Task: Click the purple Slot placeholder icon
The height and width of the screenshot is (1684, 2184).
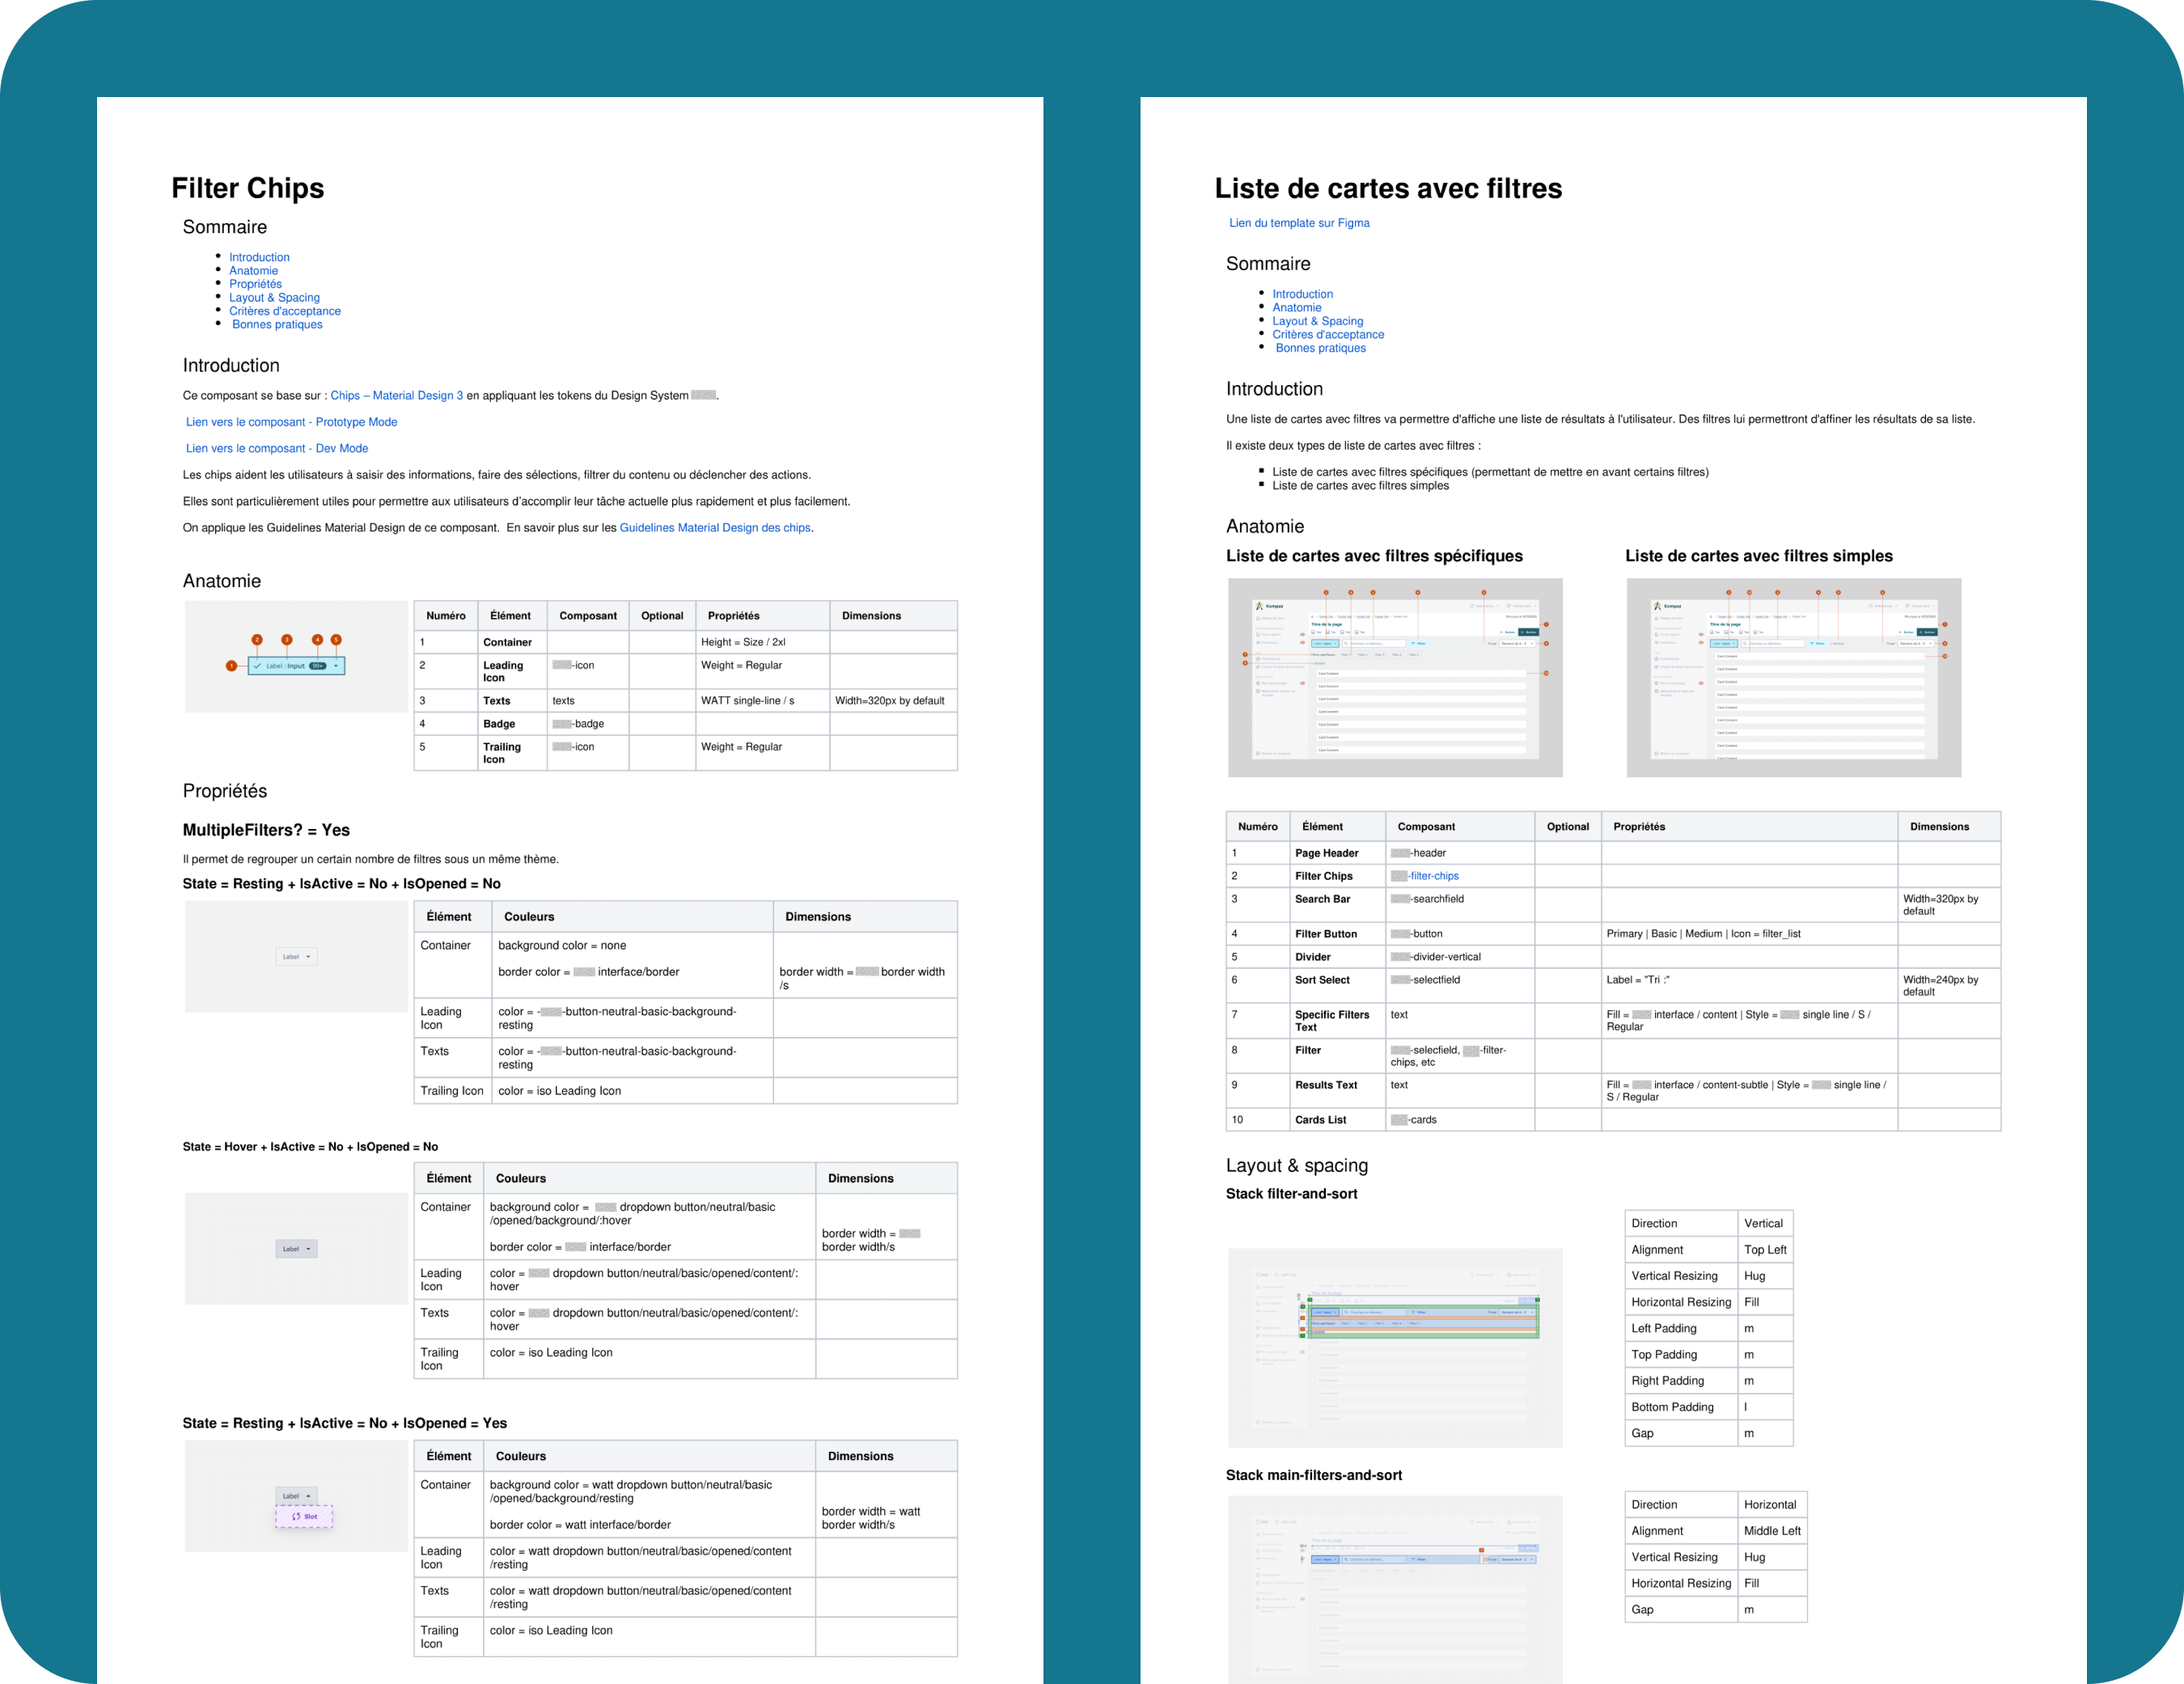Action: pyautogui.click(x=295, y=1516)
